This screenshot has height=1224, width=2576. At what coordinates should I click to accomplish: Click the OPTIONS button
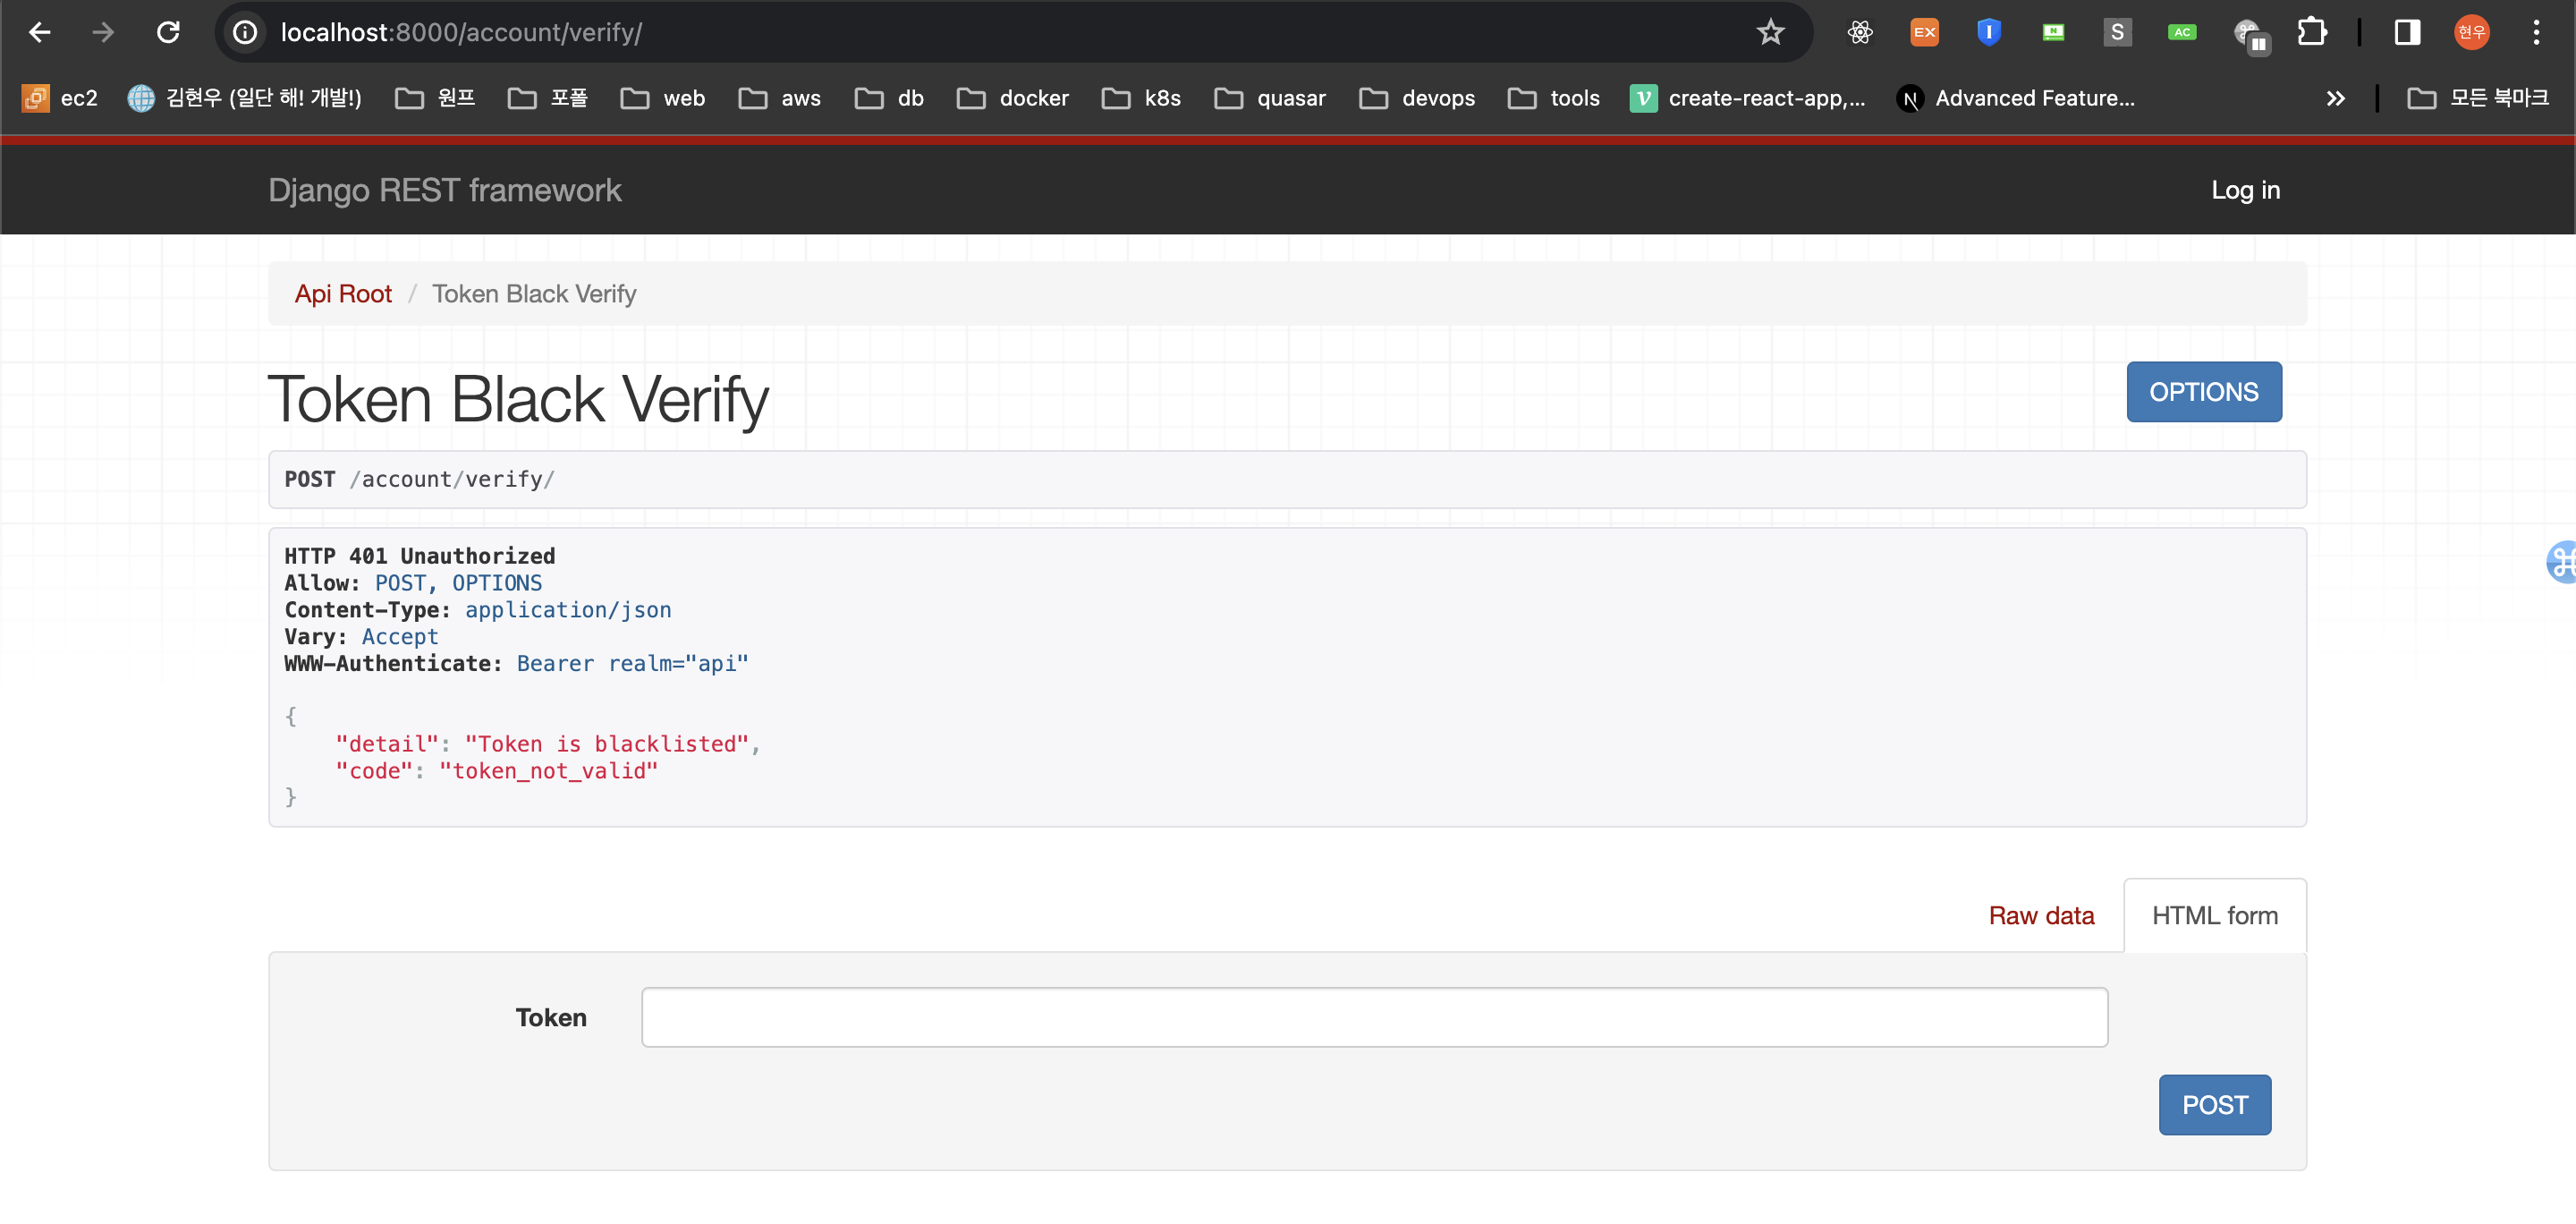[2203, 391]
